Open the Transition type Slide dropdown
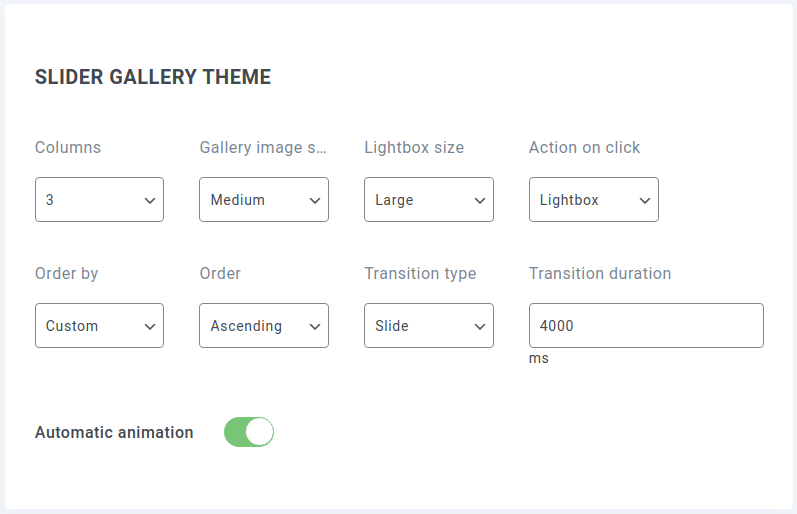Viewport: 797px width, 514px height. click(x=428, y=326)
